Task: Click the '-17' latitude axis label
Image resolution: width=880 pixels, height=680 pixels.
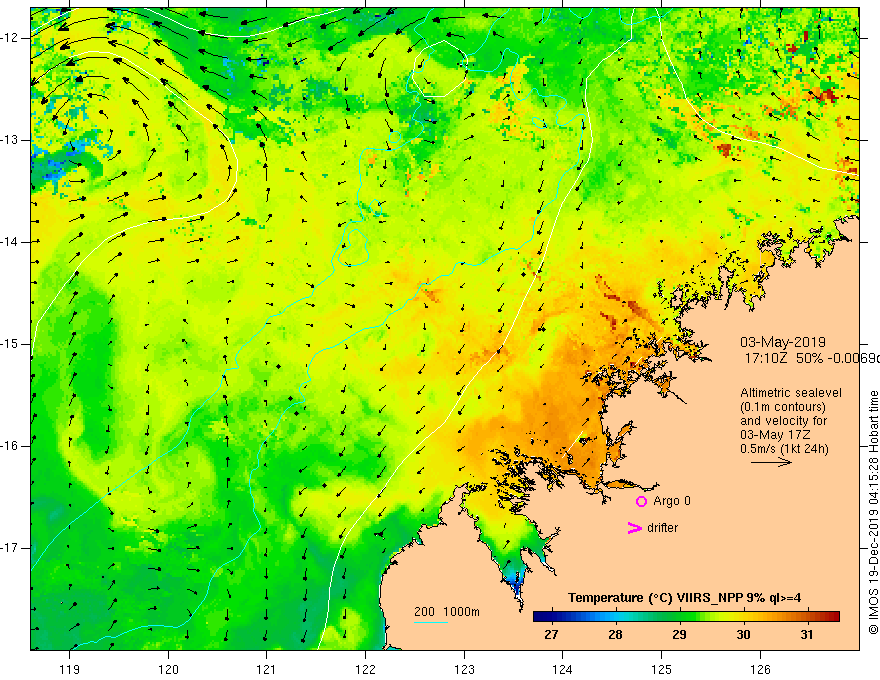Action: (x=11, y=548)
